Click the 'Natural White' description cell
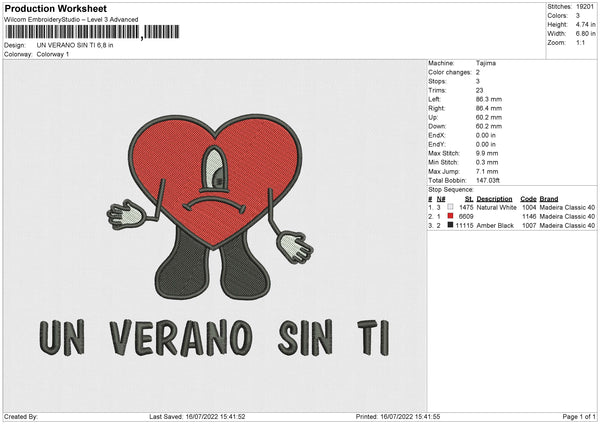This screenshot has height=424, width=600. [x=496, y=207]
